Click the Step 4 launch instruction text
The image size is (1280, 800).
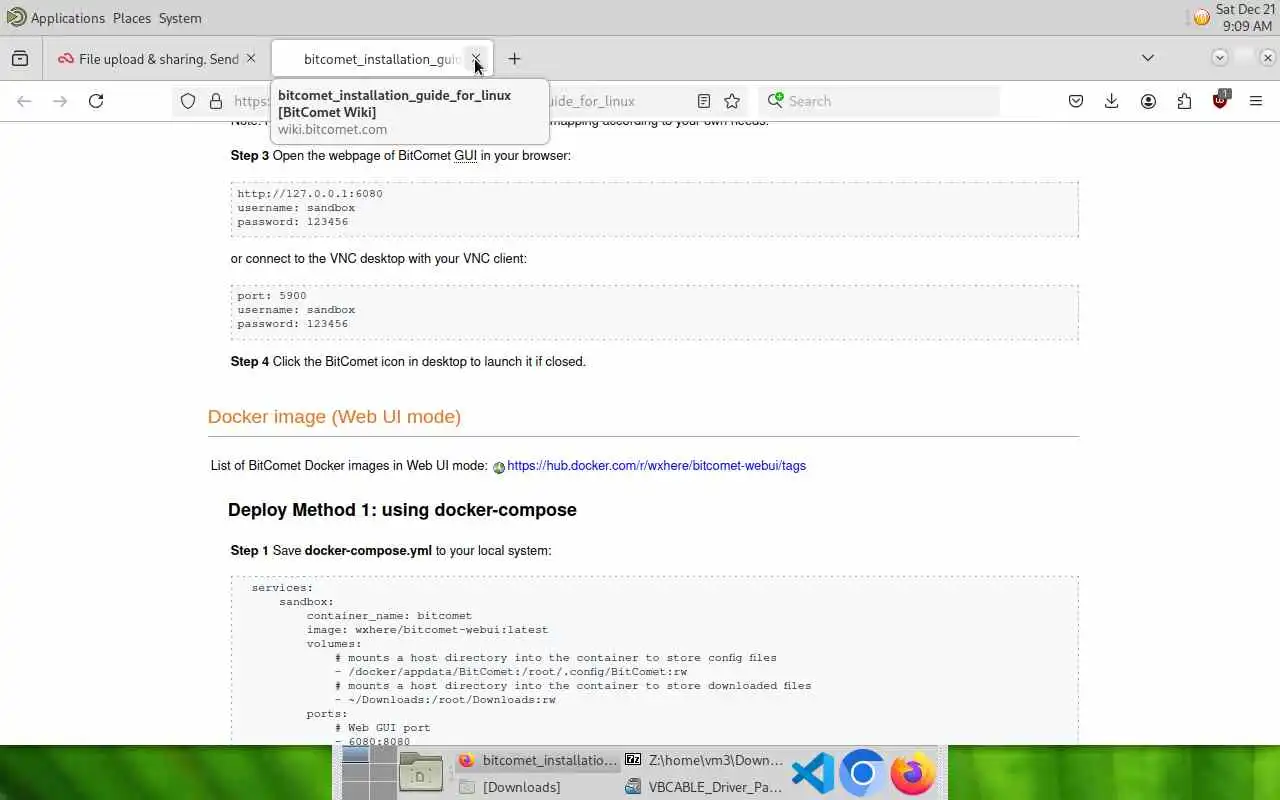tap(408, 362)
